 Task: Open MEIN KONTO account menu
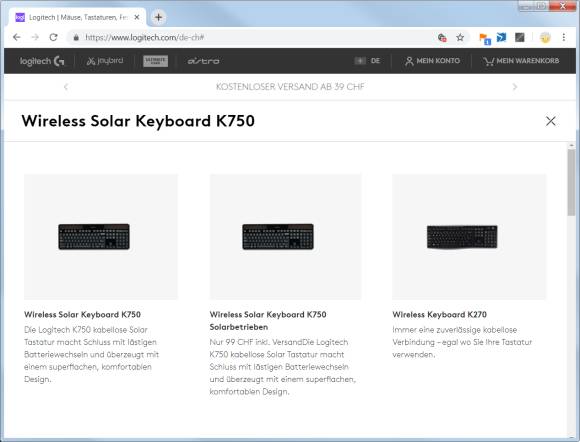432,61
